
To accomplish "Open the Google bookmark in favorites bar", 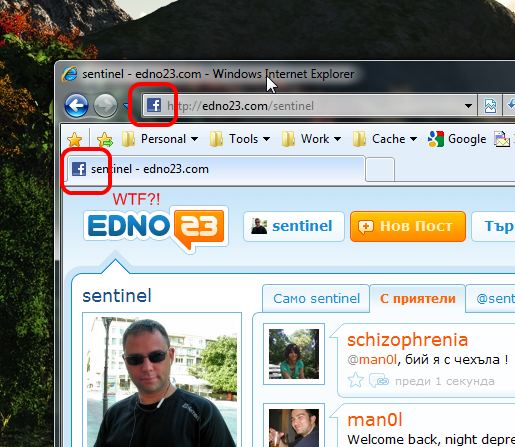I will [x=457, y=139].
